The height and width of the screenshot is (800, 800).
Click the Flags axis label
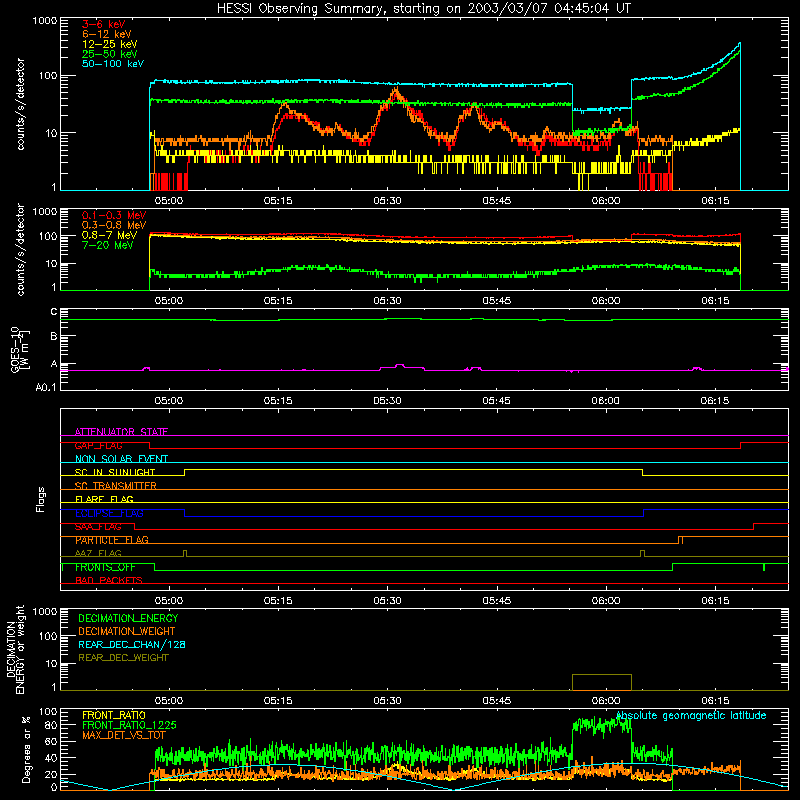[40, 499]
